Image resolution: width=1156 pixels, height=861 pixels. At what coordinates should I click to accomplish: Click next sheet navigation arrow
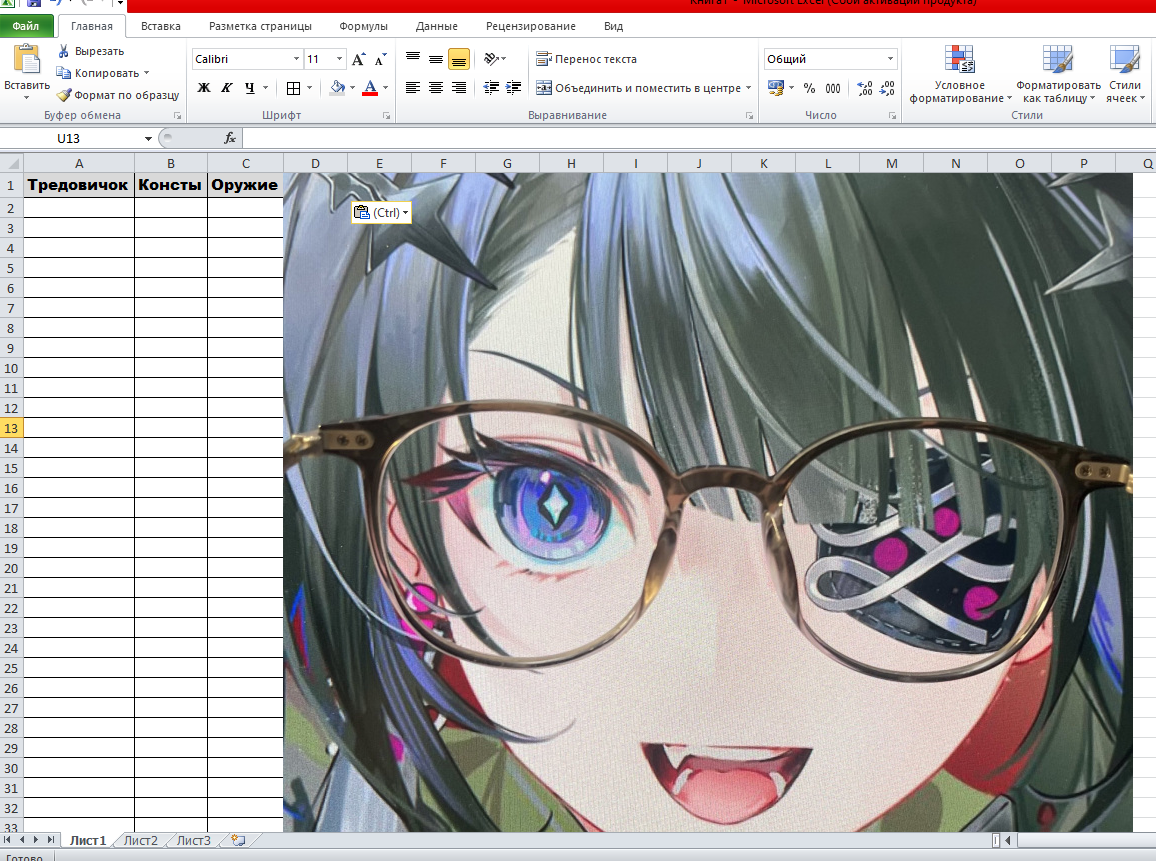point(36,840)
